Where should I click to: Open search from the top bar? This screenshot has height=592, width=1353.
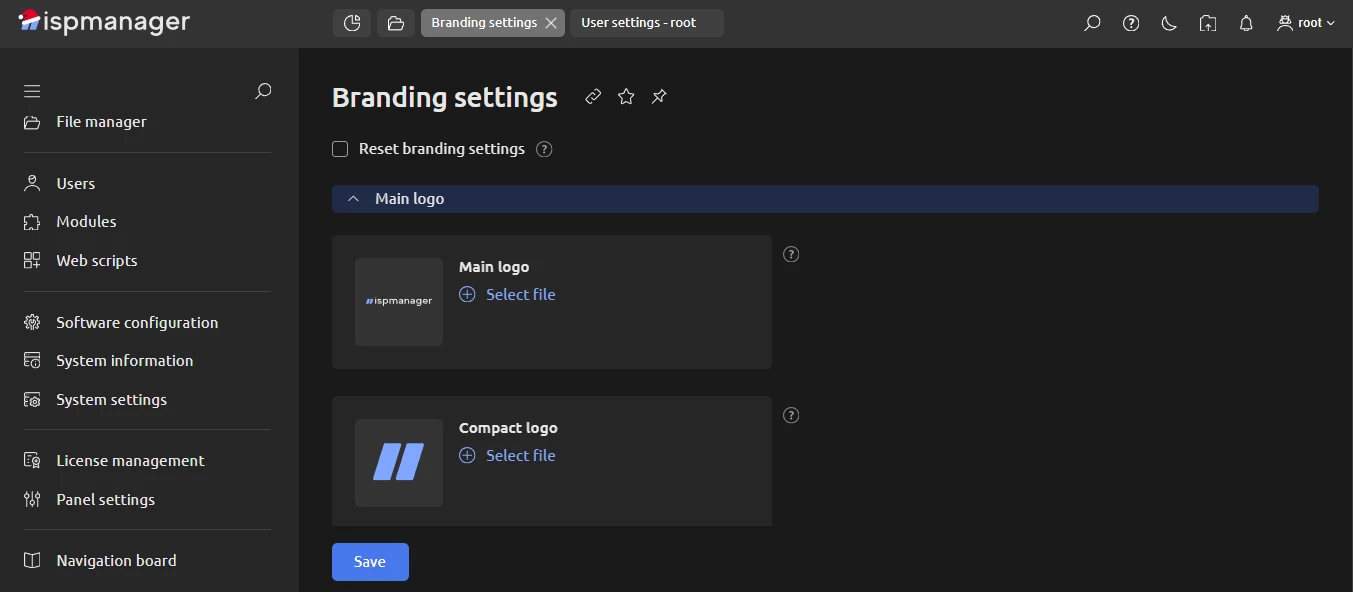(x=1091, y=23)
